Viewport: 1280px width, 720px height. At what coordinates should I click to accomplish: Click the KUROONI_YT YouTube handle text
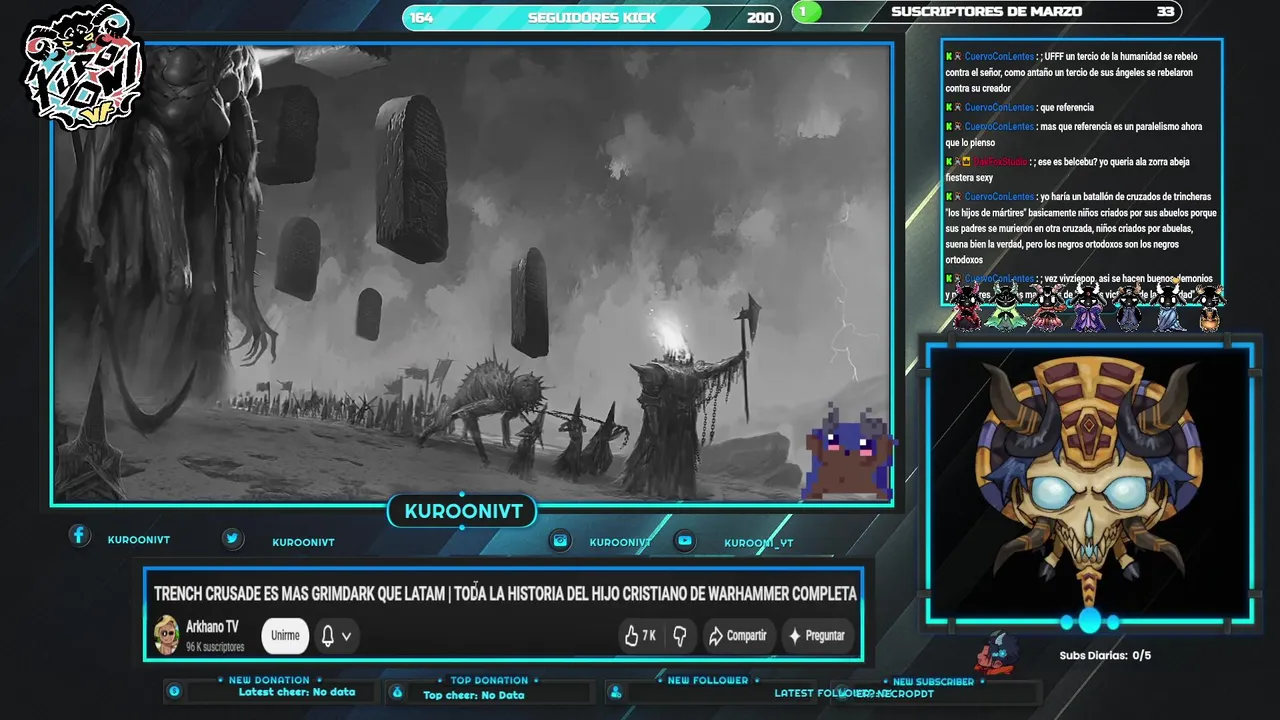click(759, 543)
